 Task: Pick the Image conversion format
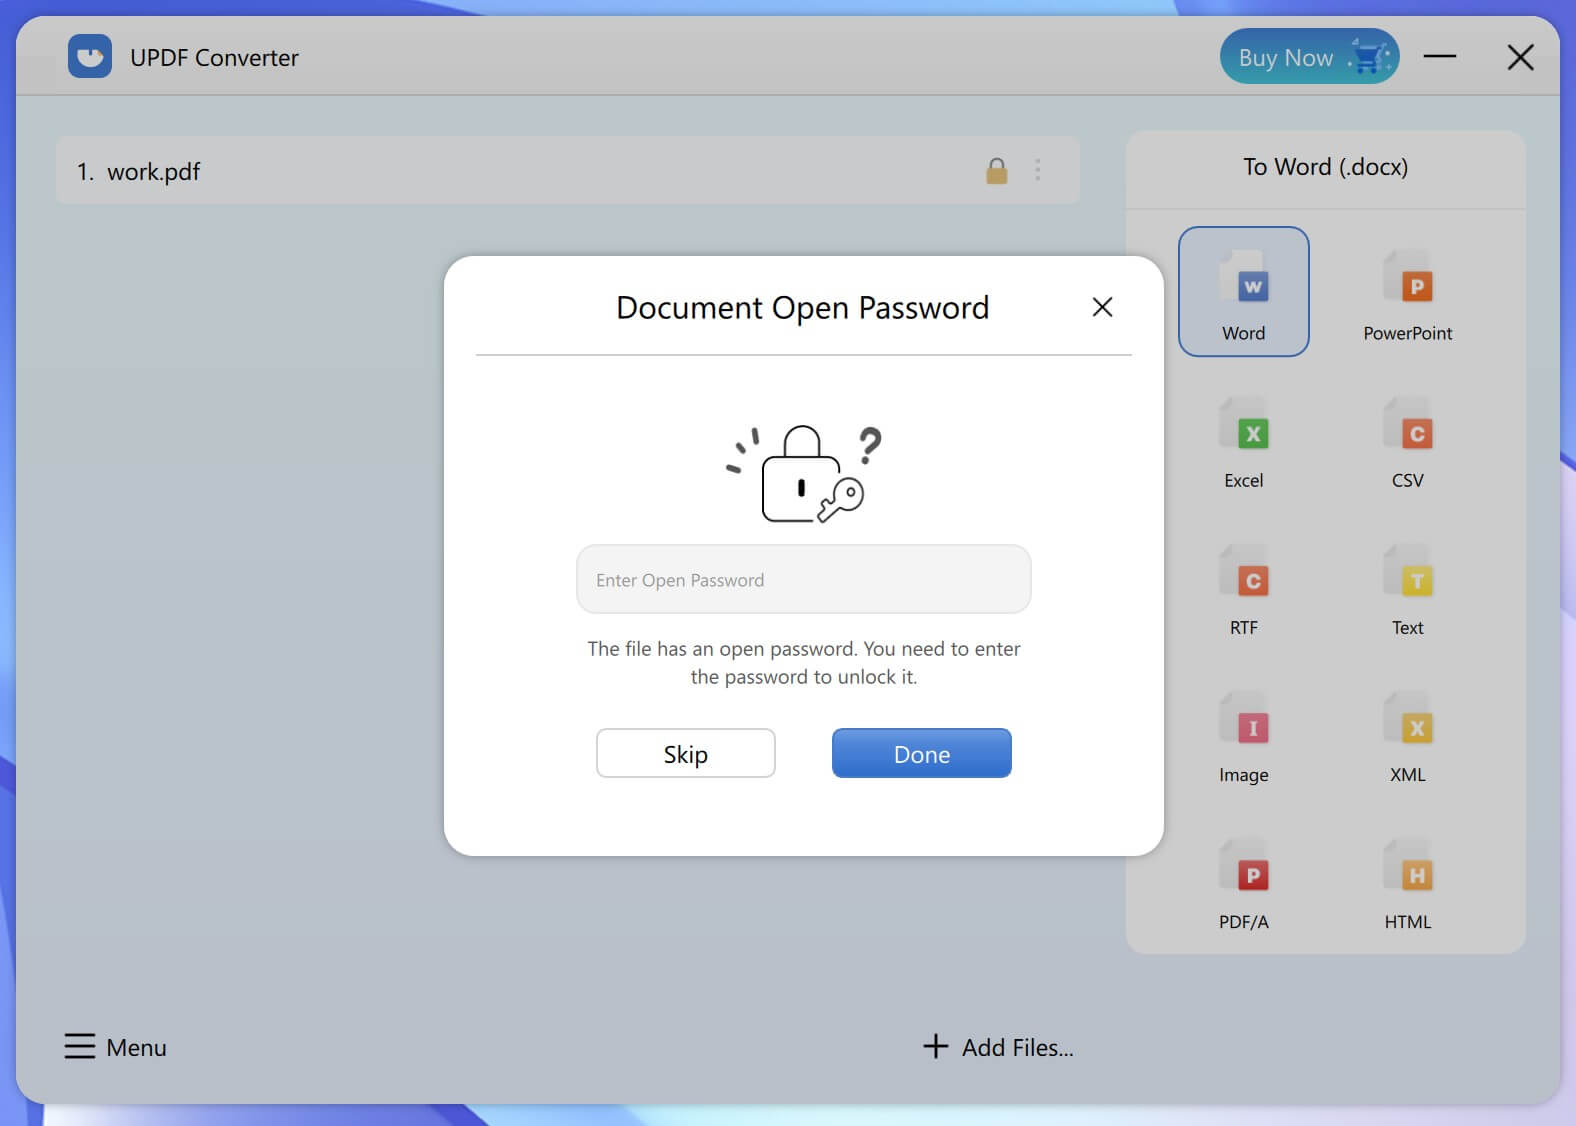1243,732
